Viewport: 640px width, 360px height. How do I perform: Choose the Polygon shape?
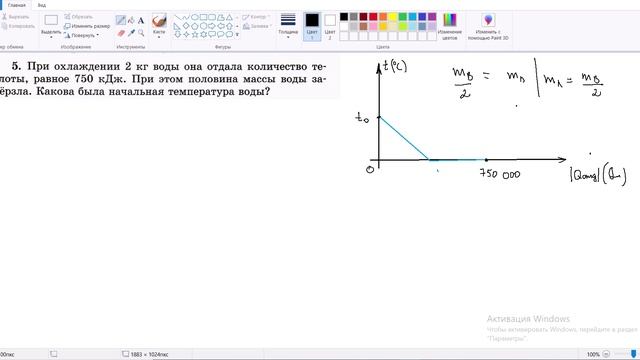click(x=220, y=18)
